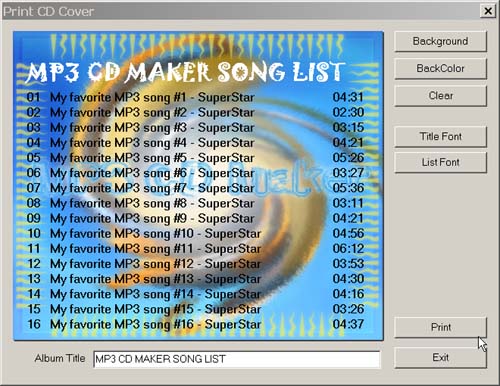Click the 04:37 duration value

(x=348, y=324)
